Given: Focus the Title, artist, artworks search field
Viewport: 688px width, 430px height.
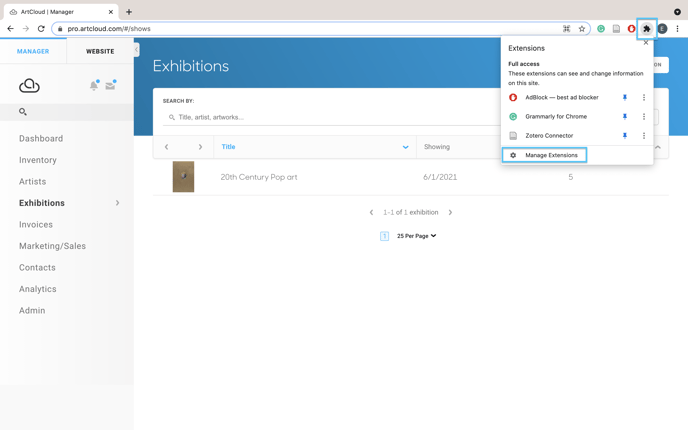Looking at the screenshot, I should [333, 117].
